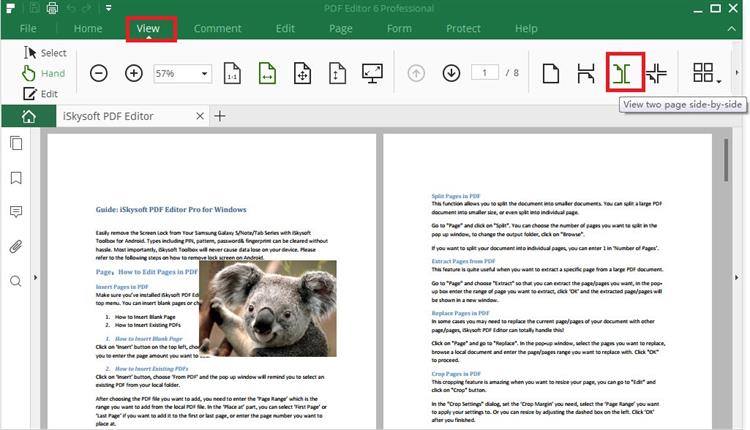Open the page thumbnails panel
This screenshot has height=430, width=750.
click(x=16, y=143)
